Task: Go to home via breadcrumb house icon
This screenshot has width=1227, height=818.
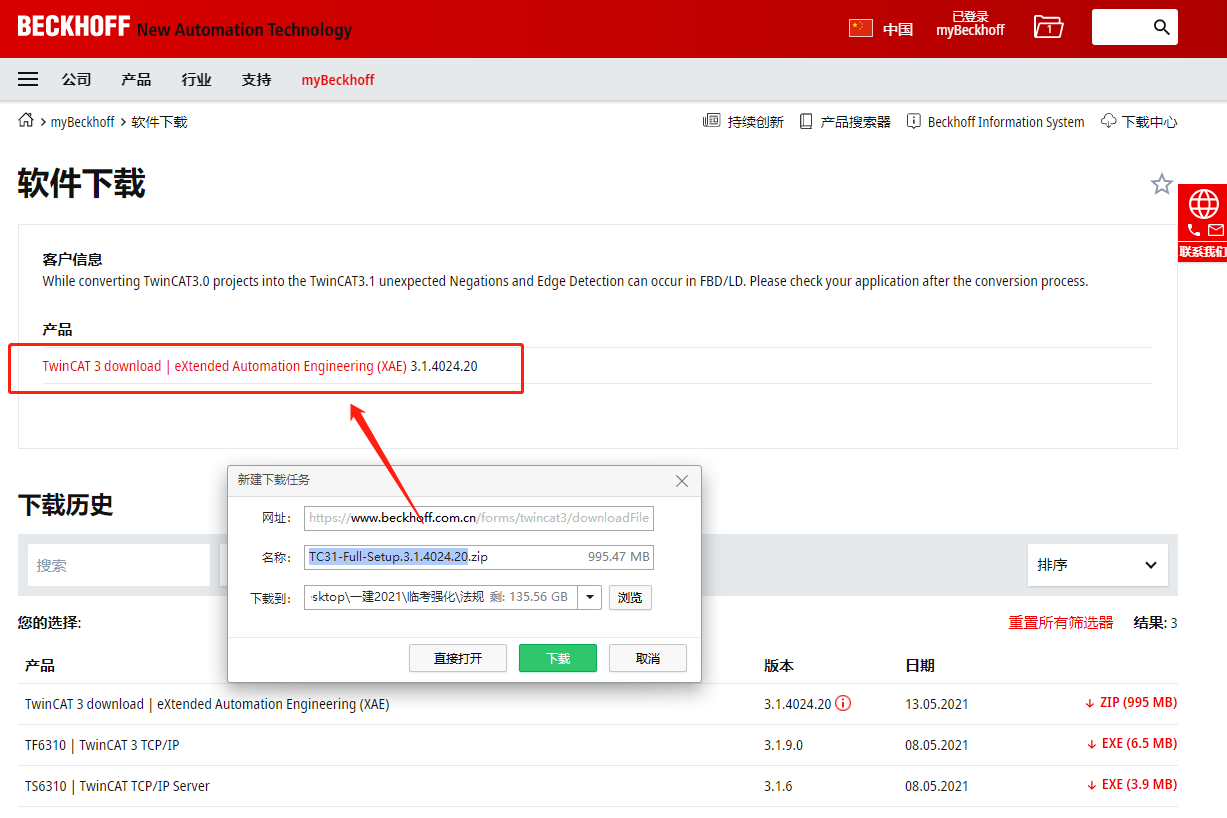Action: 26,121
